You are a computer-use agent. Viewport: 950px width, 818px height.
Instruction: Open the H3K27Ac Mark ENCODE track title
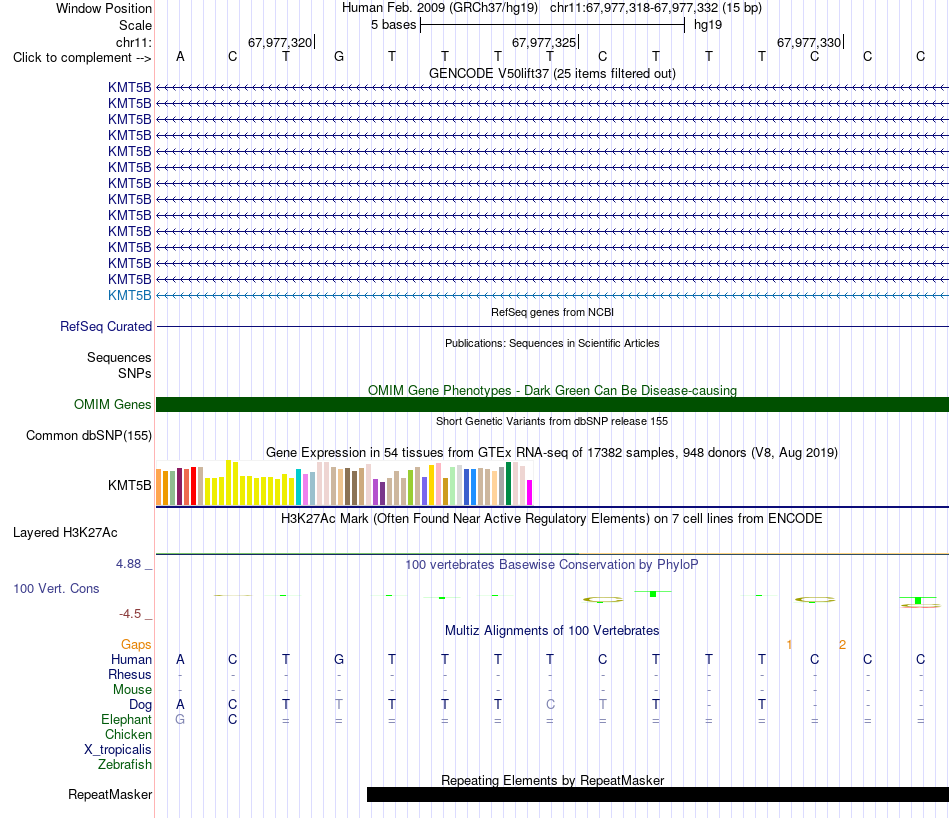click(x=552, y=519)
